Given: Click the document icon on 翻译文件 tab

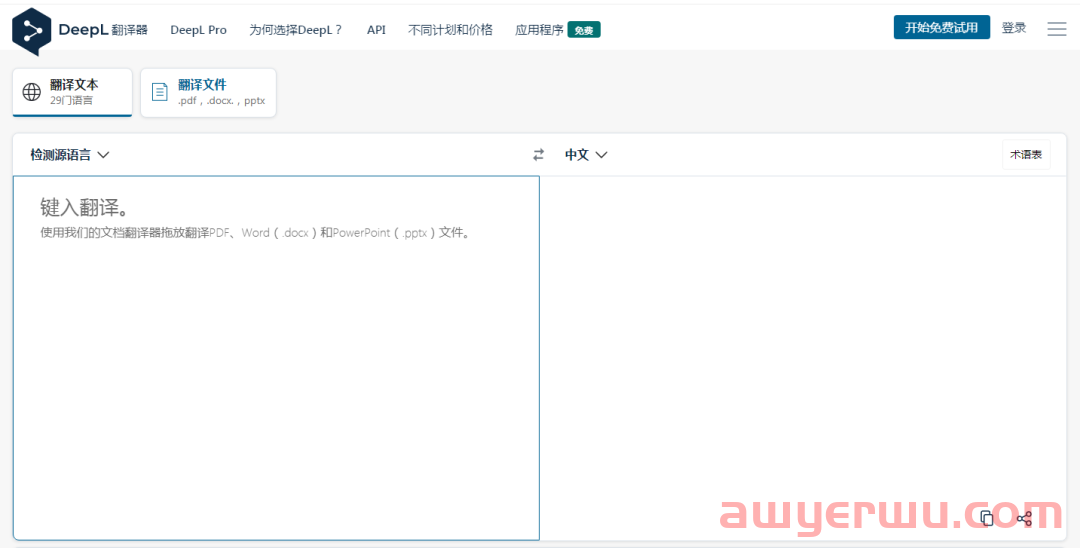Looking at the screenshot, I should tap(160, 92).
